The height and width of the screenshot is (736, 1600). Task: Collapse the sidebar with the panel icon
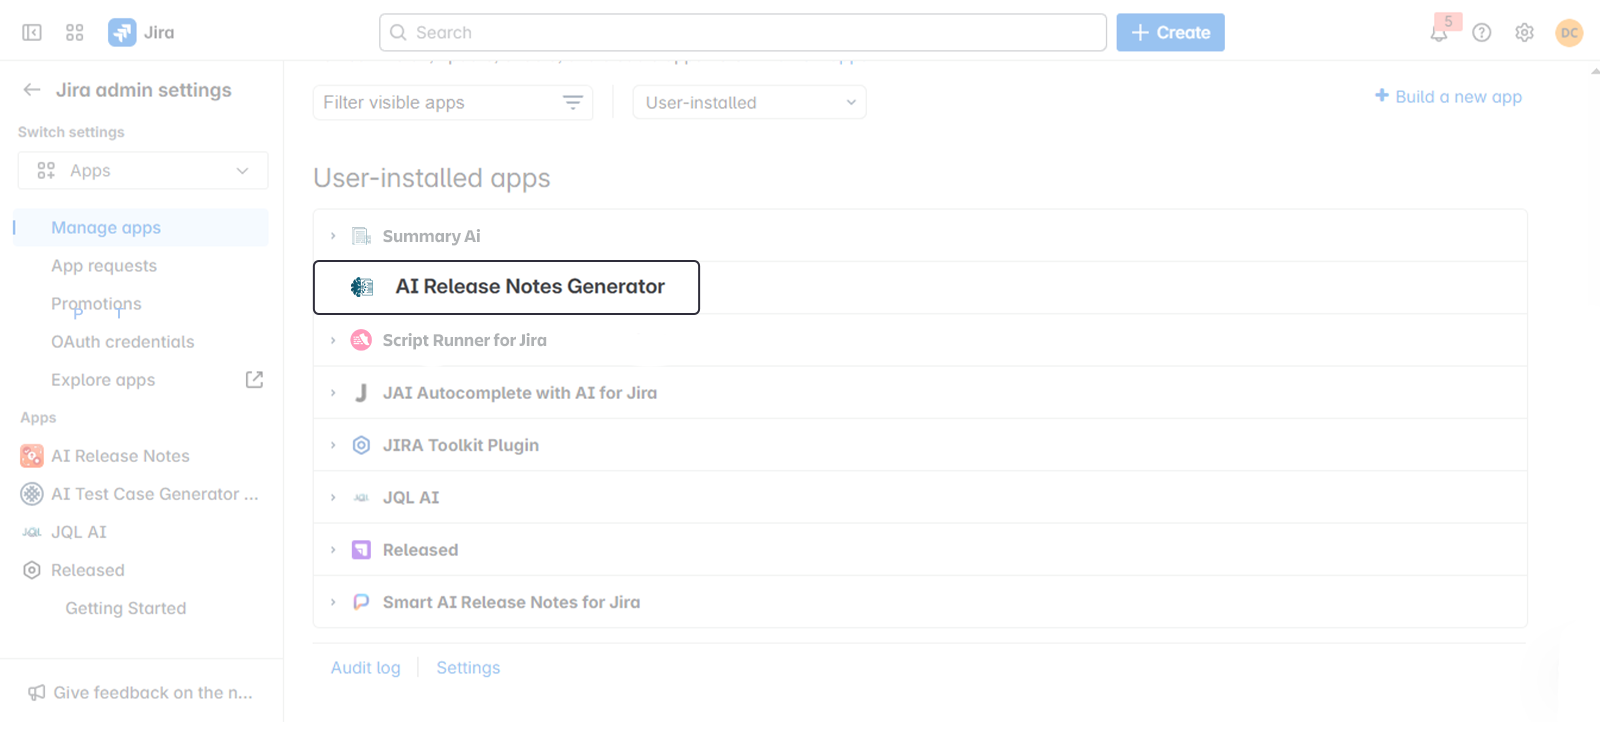click(32, 33)
